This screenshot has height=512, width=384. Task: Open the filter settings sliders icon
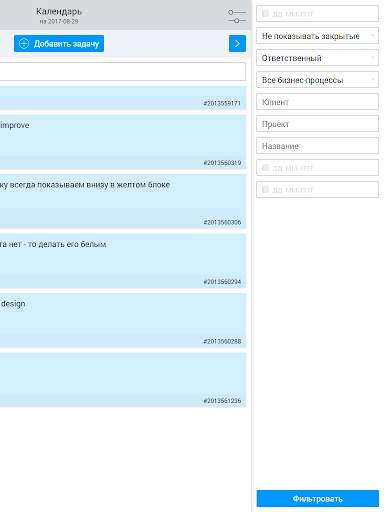237,16
